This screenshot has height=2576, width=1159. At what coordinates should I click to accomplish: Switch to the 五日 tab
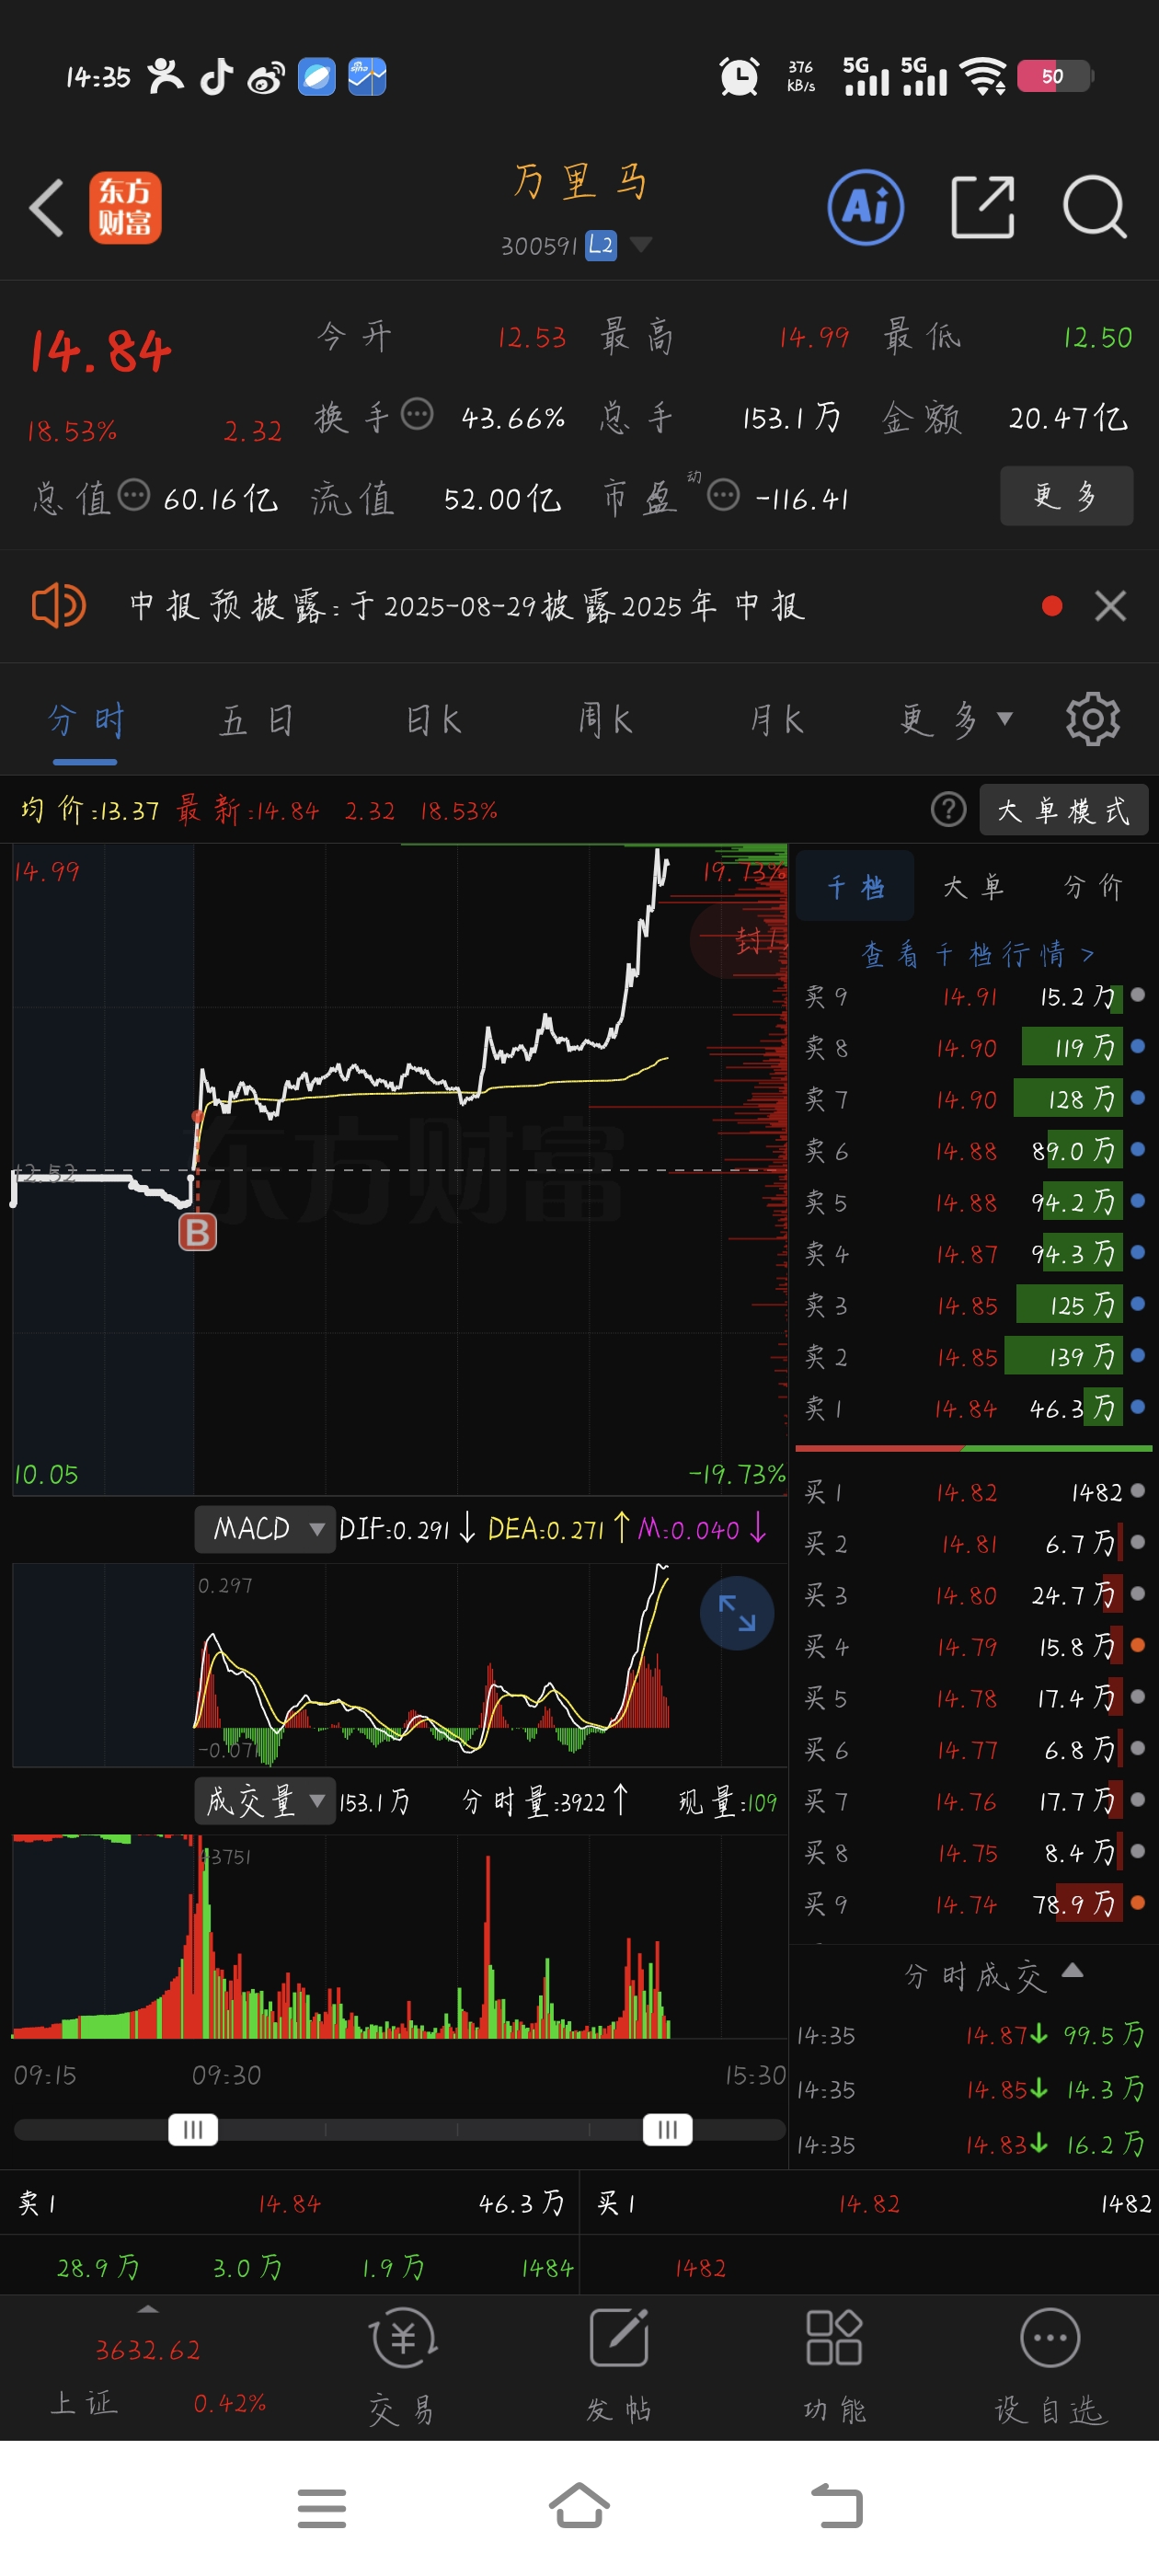256,721
